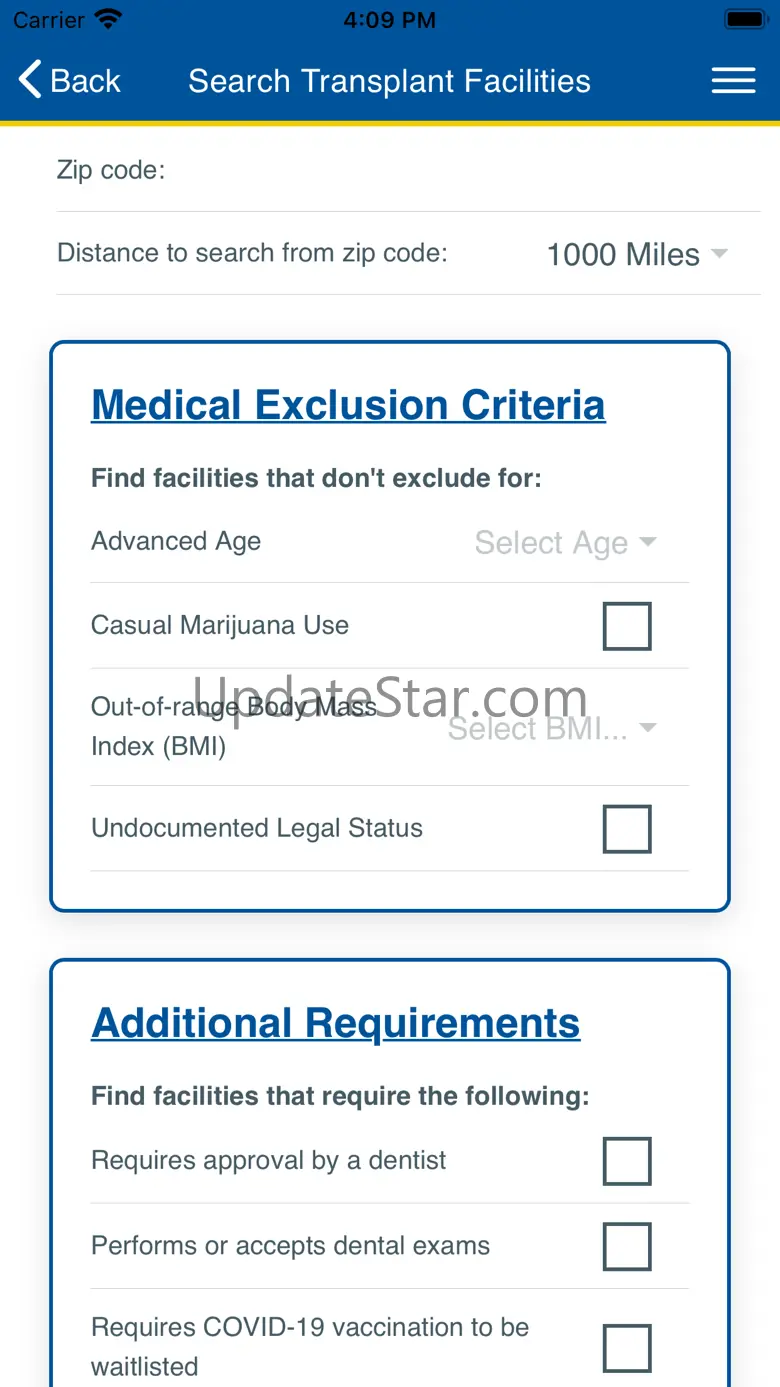Tap the Search Transplant Facilities title
Image resolution: width=780 pixels, height=1387 pixels.
click(389, 81)
